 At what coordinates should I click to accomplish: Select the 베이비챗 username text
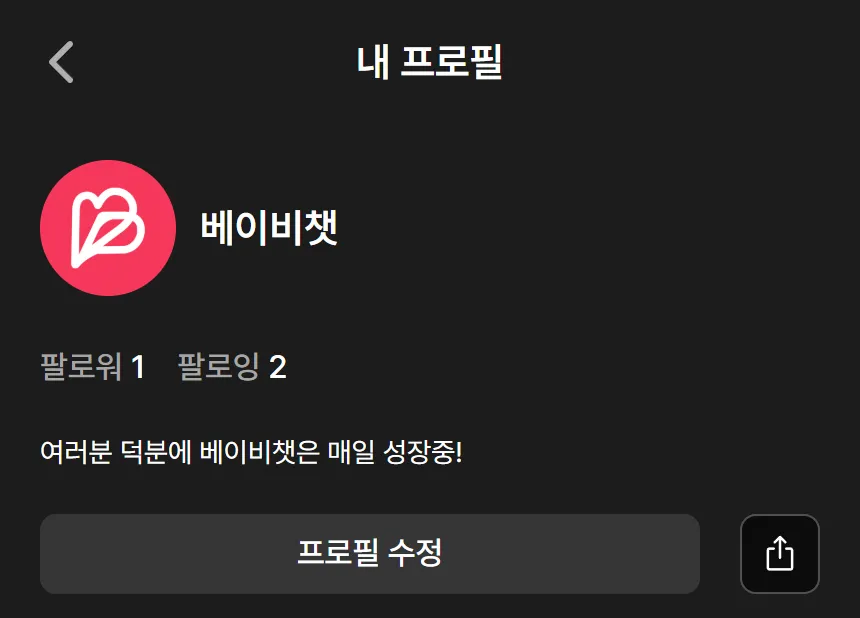coord(269,228)
